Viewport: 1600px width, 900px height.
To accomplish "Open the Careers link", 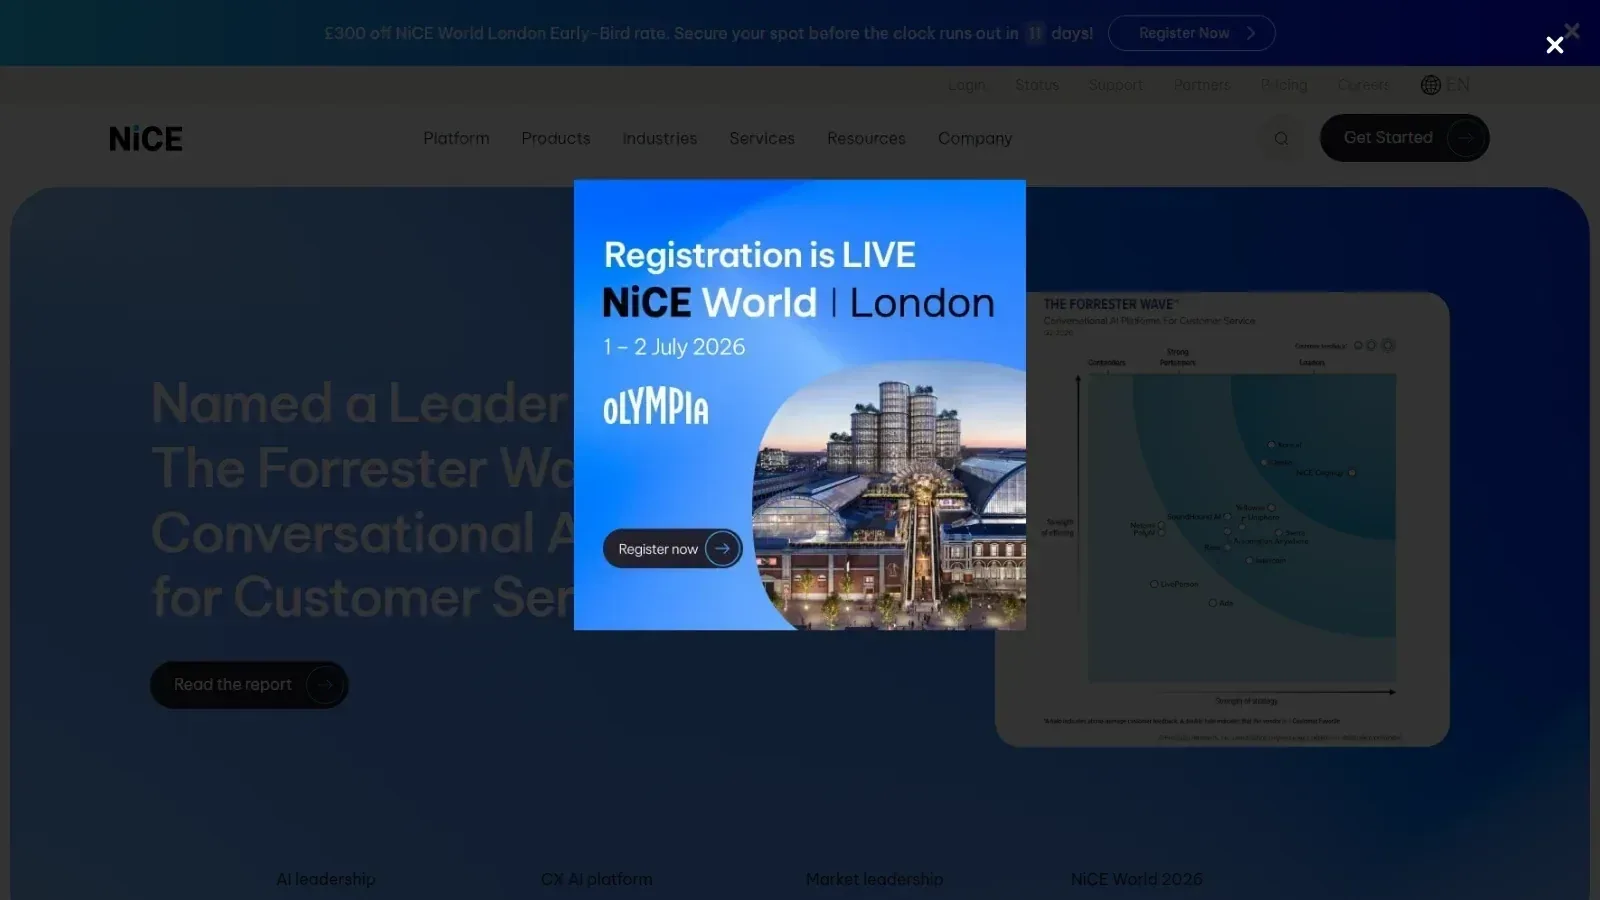I will 1363,85.
